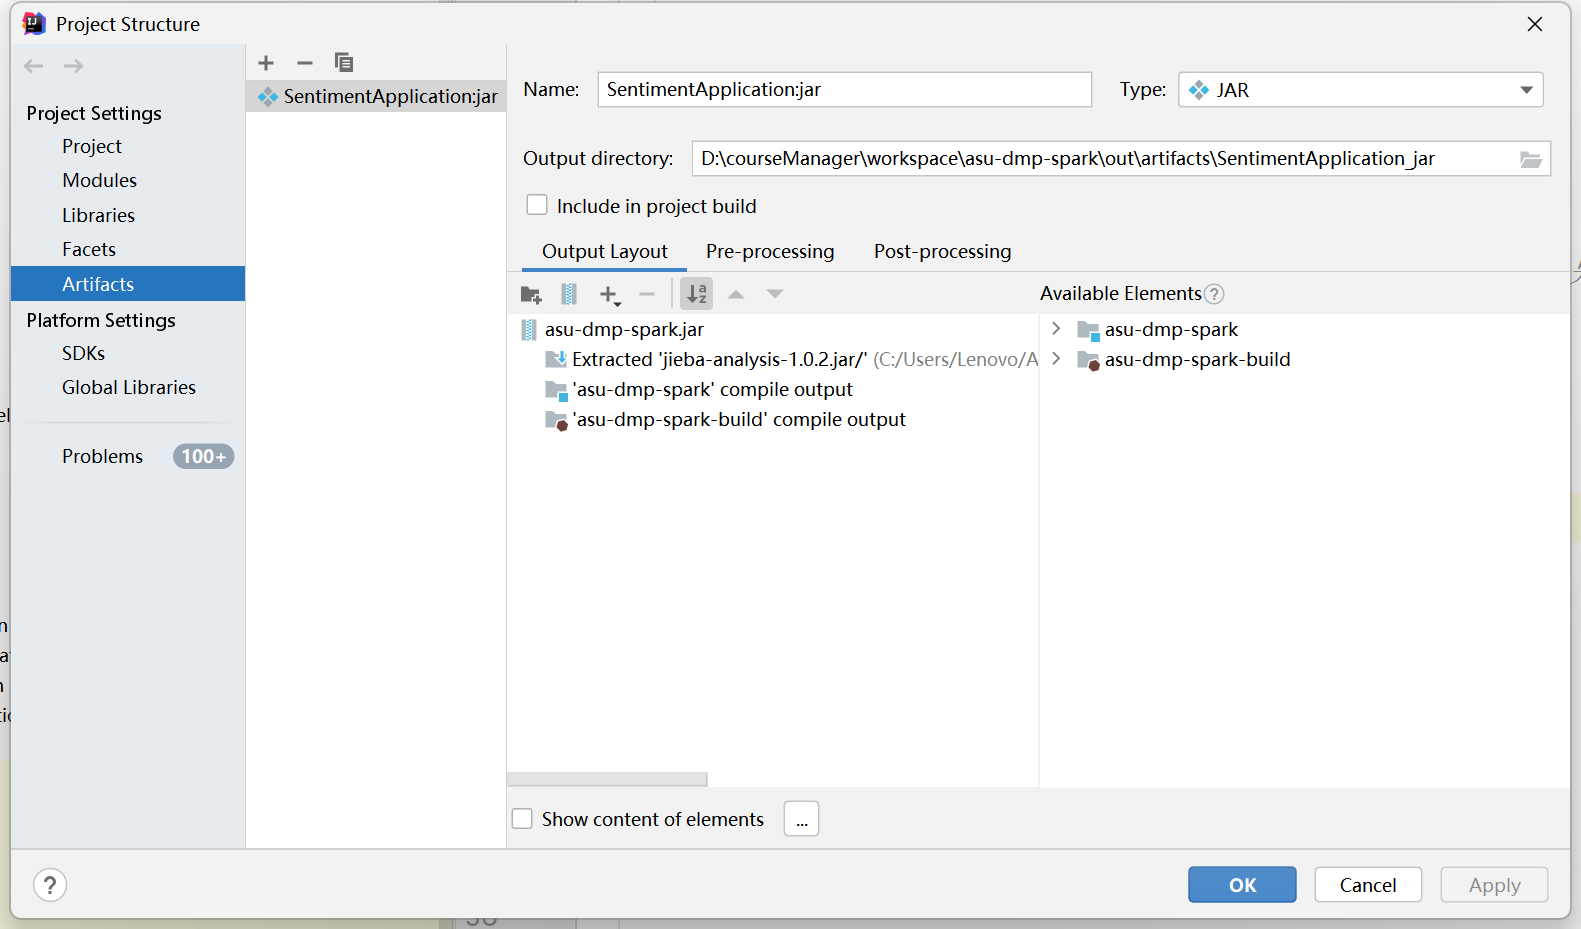1581x929 pixels.
Task: Copy the selected artifact configuration
Action: point(344,63)
